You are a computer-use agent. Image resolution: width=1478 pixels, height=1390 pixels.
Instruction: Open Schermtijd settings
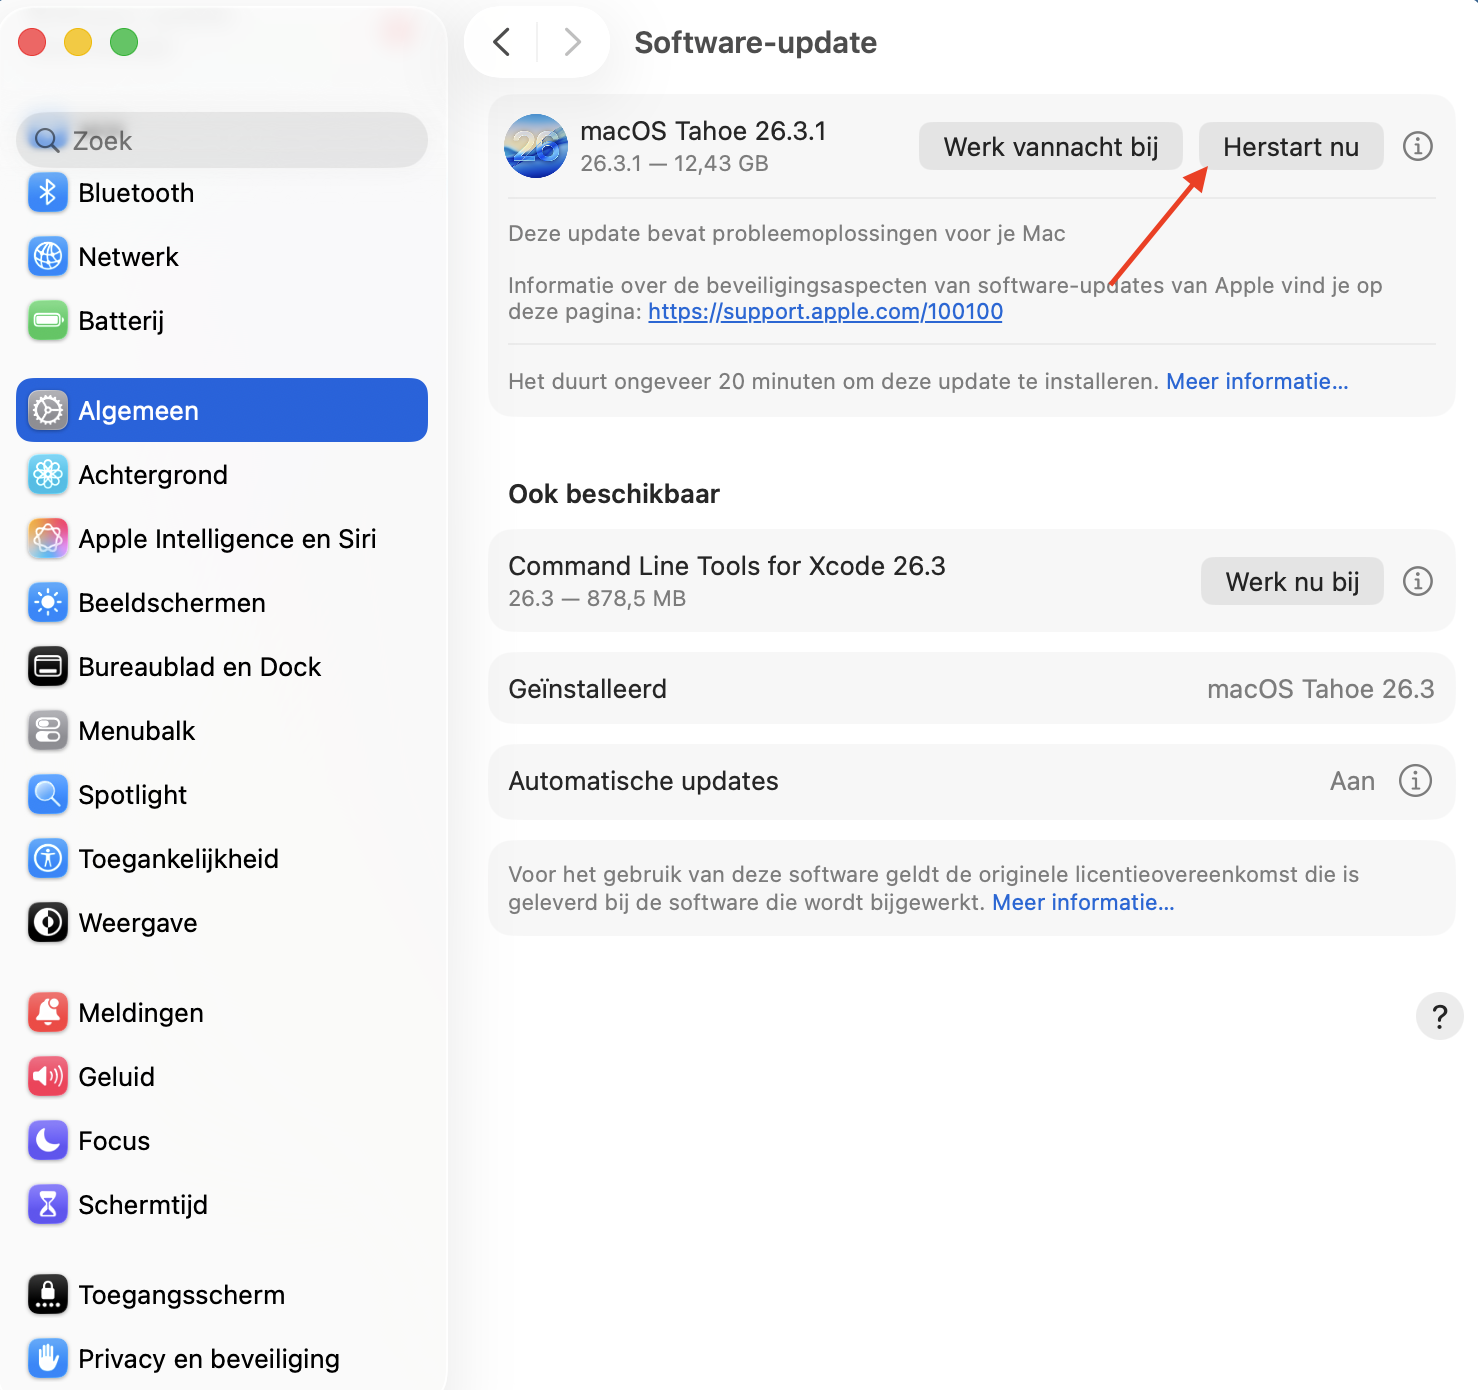(x=143, y=1204)
